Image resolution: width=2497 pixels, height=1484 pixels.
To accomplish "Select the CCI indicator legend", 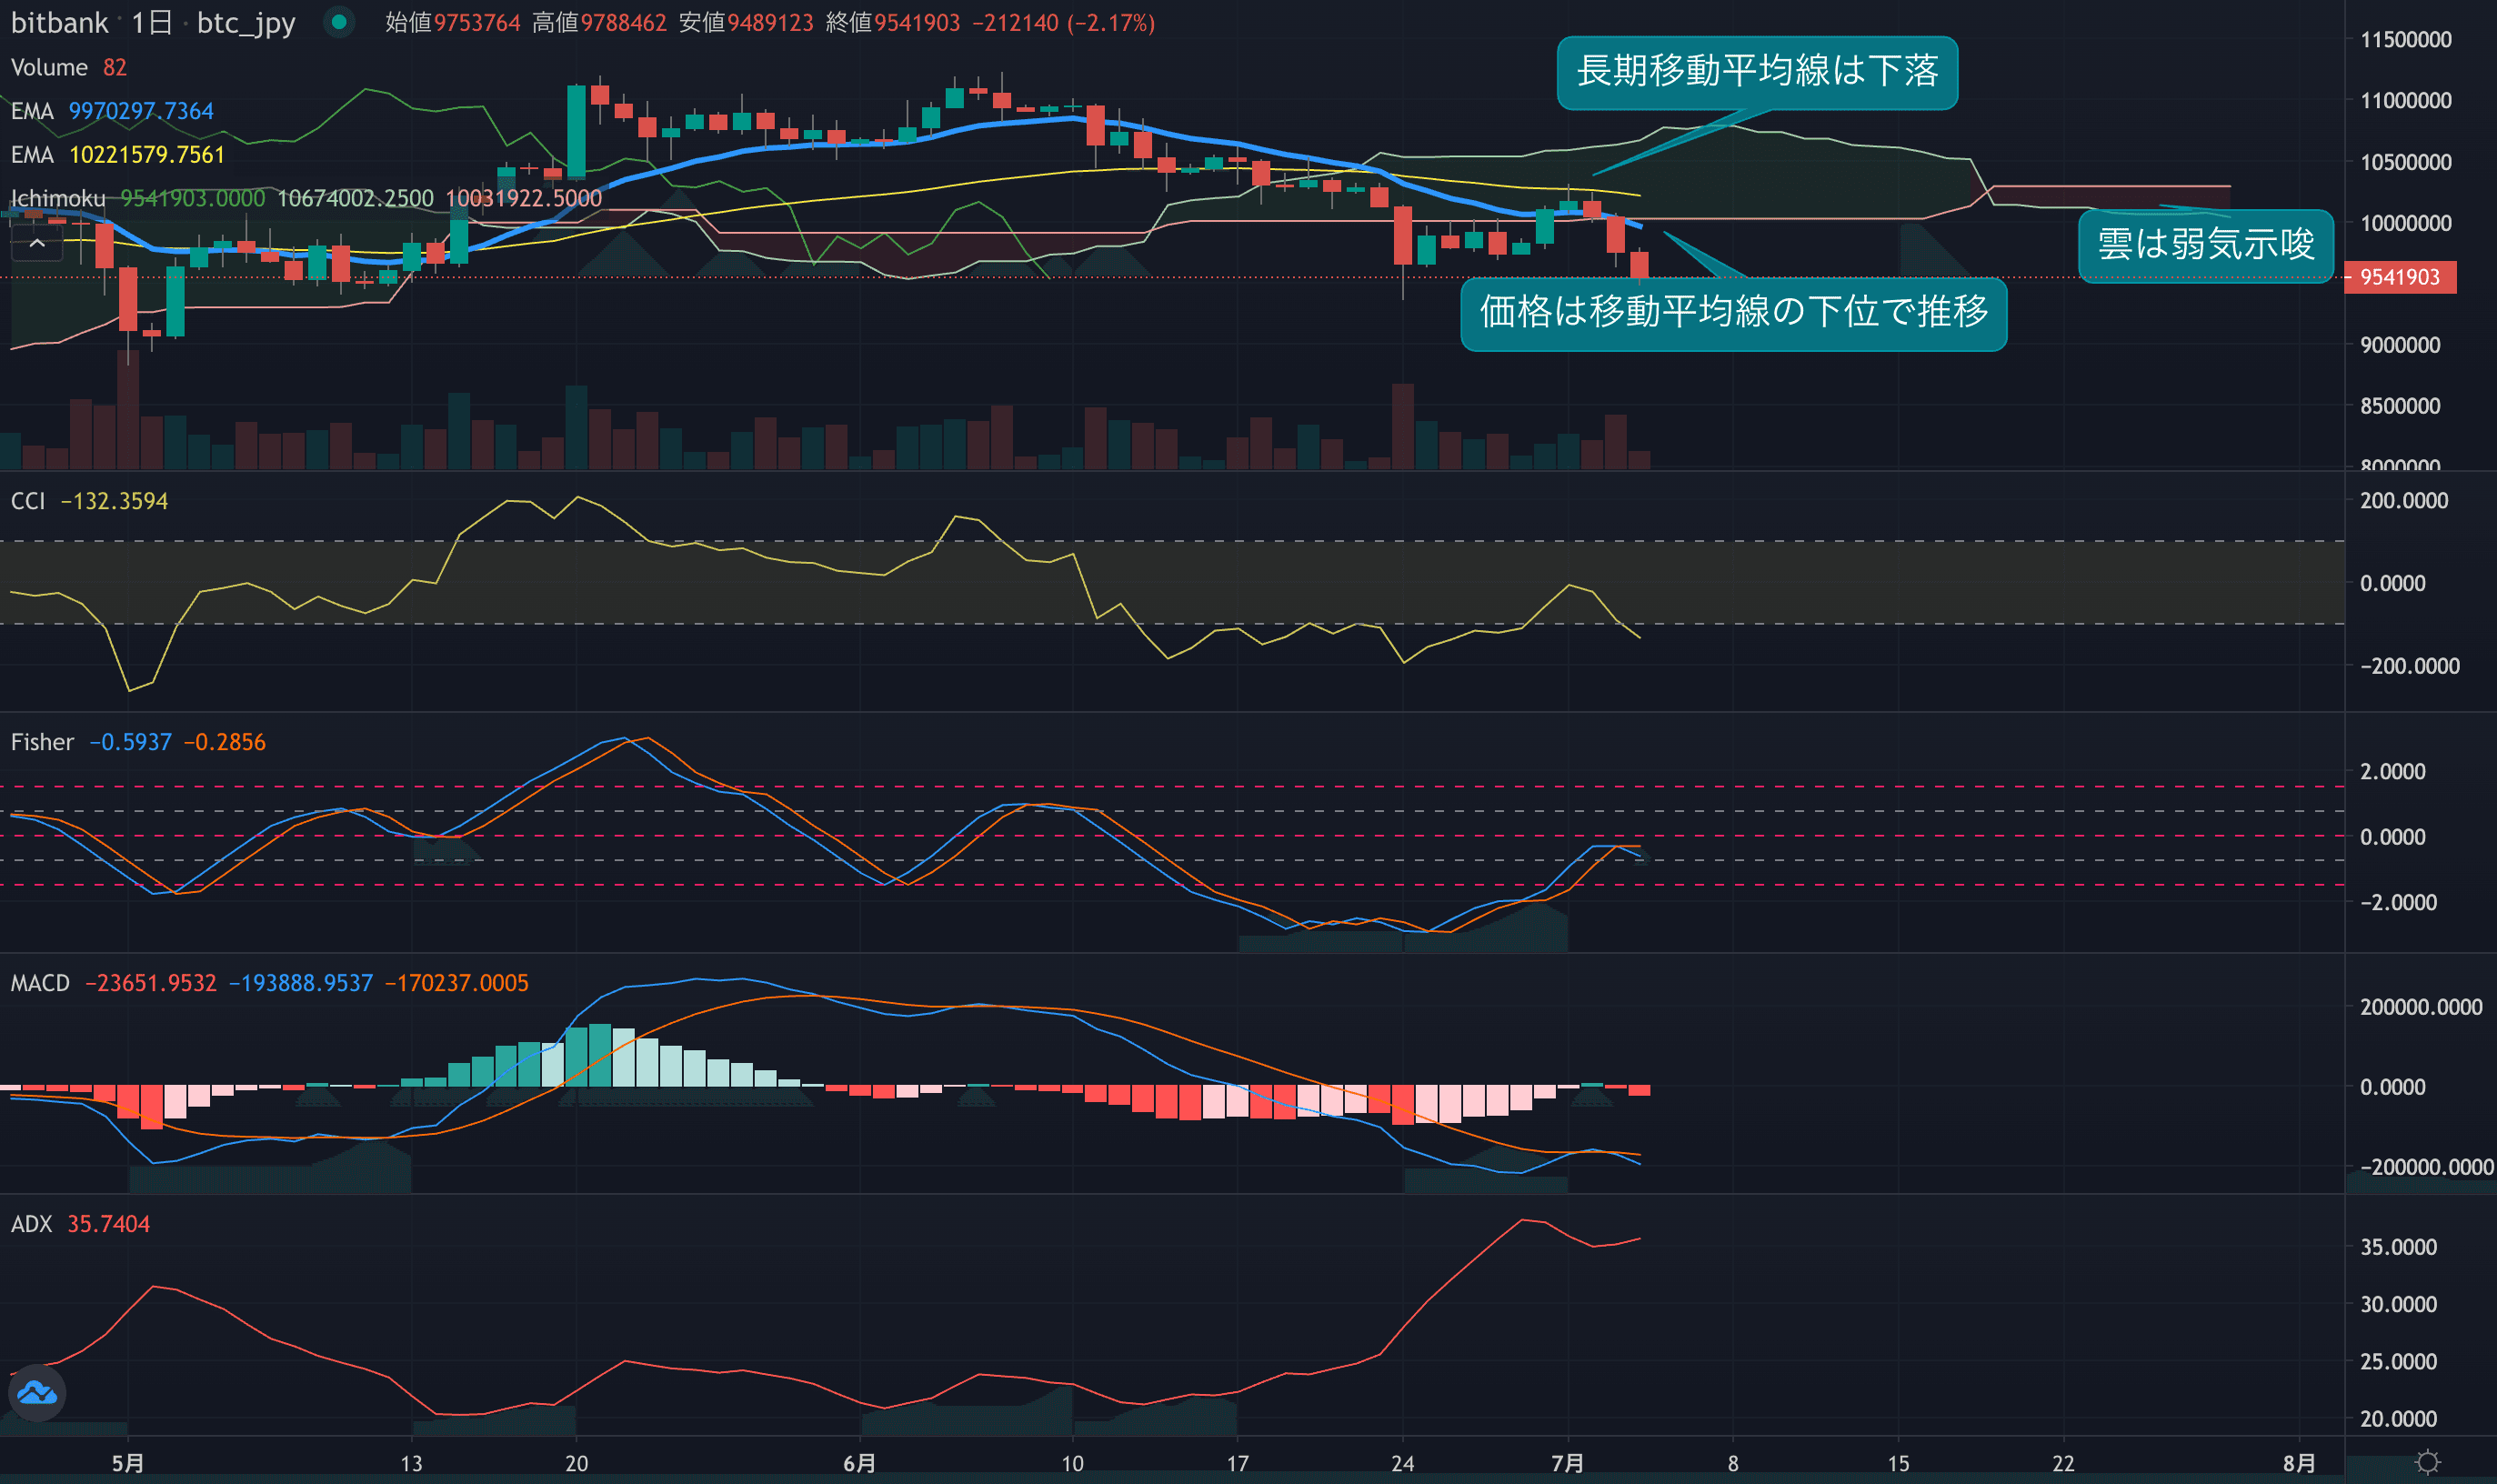I will pos(28,501).
